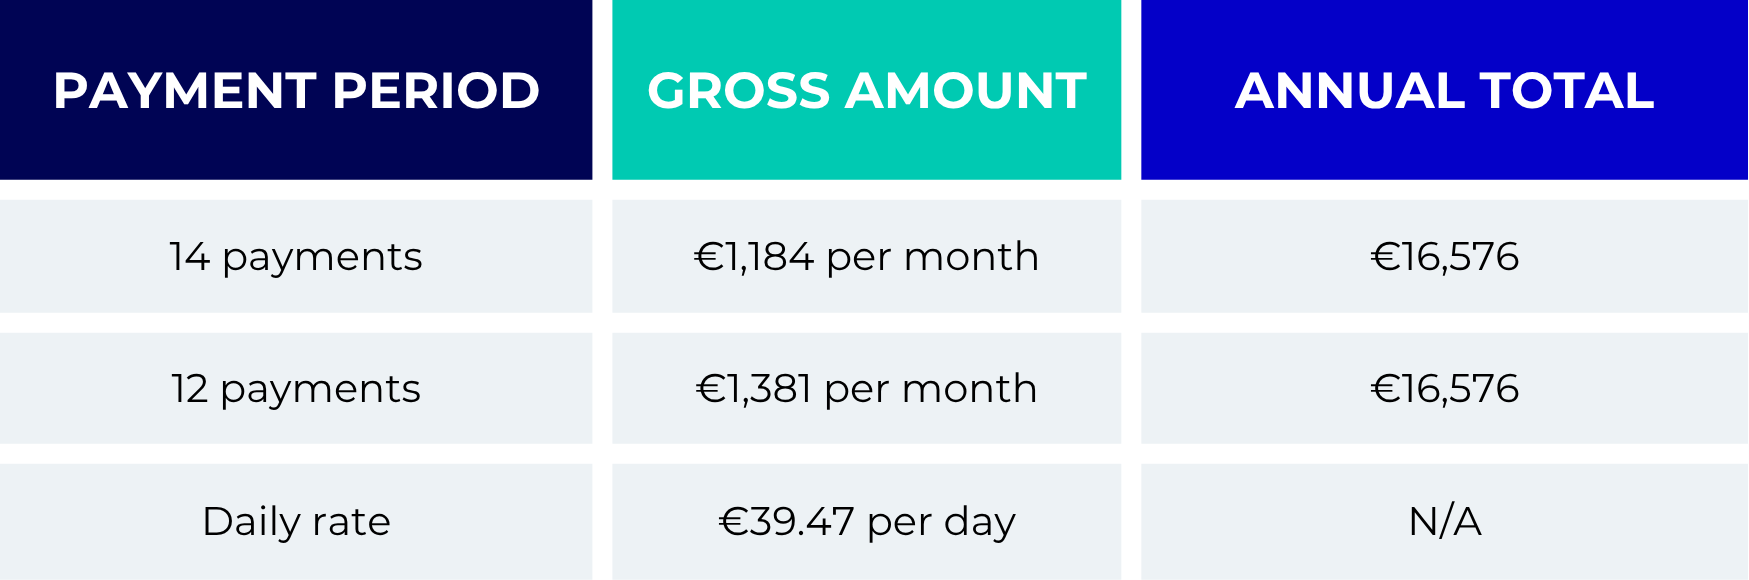This screenshot has height=580, width=1749.
Task: Click the number 12 in the second row
Action: coord(189,389)
